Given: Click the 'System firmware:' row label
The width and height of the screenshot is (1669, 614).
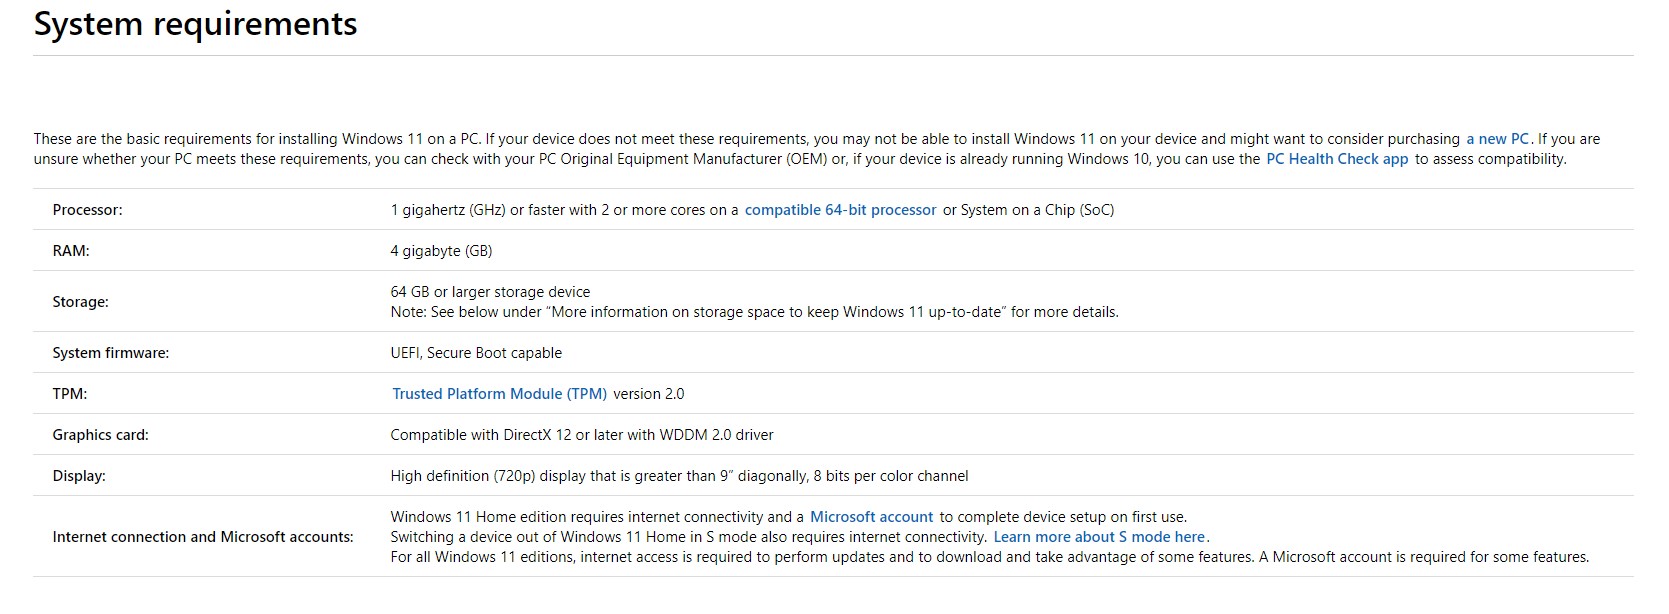Looking at the screenshot, I should pos(110,353).
